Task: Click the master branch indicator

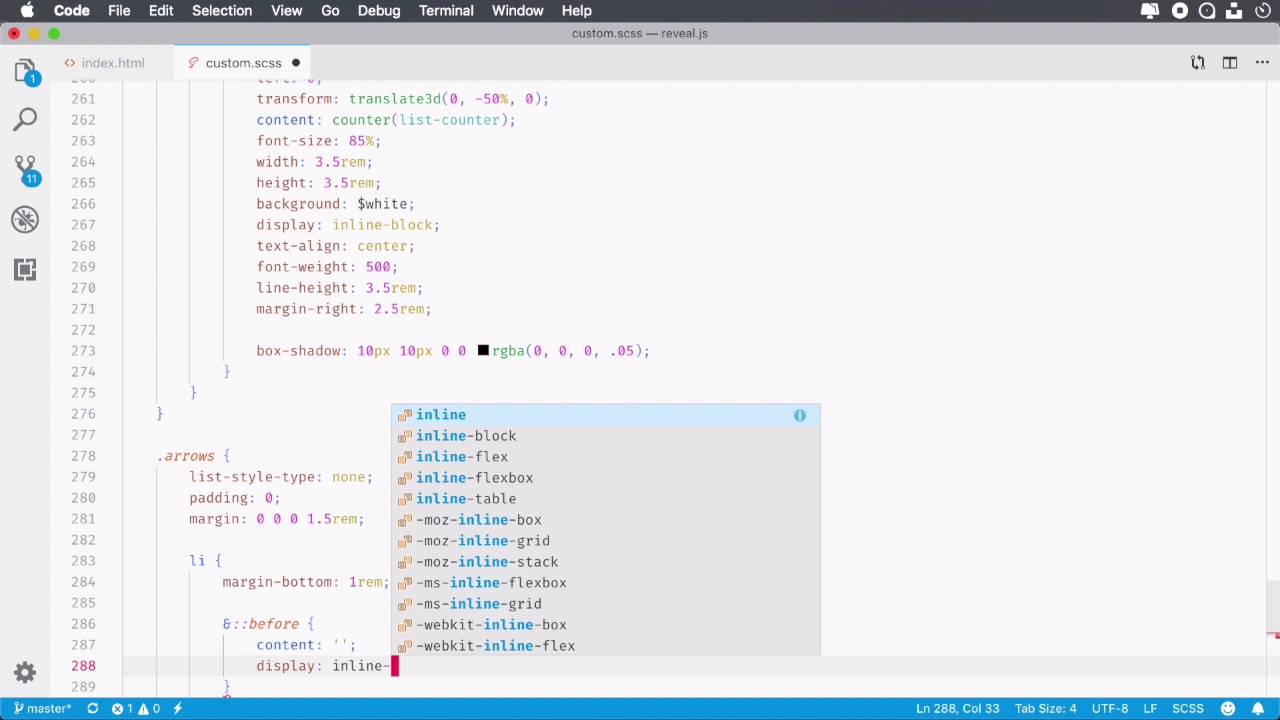Action: click(x=41, y=708)
